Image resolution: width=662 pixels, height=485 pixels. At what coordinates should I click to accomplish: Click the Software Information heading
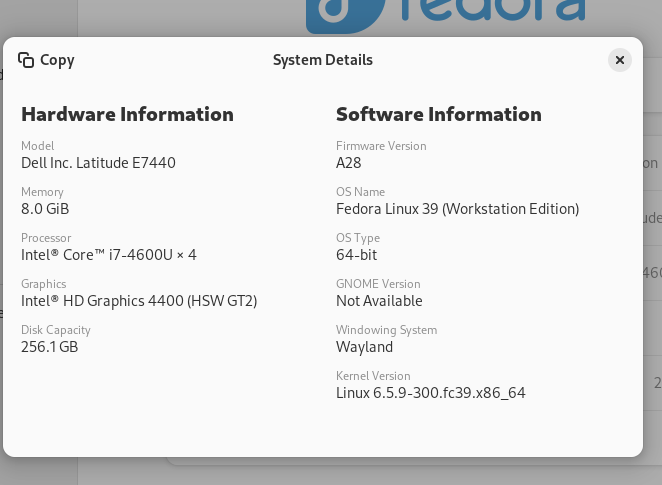439,114
